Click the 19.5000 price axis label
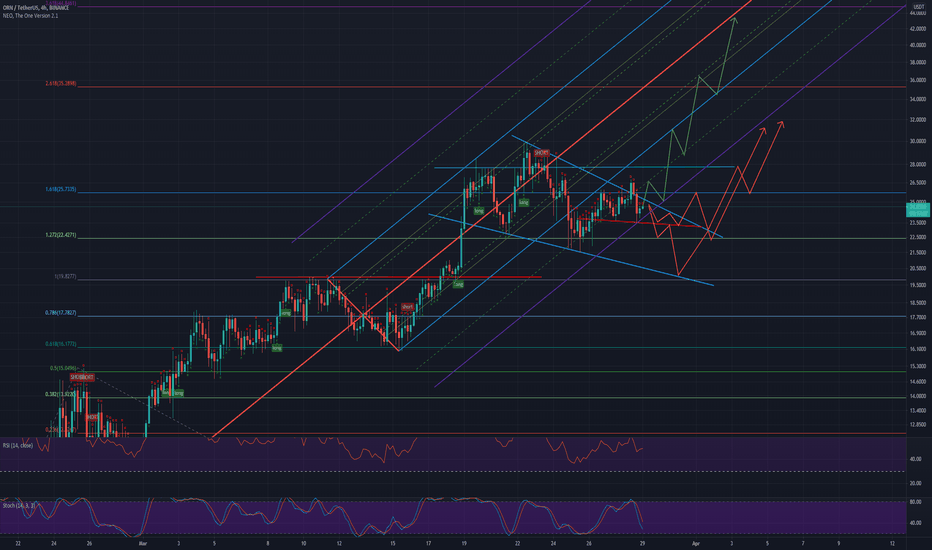The width and height of the screenshot is (932, 550). pos(918,285)
